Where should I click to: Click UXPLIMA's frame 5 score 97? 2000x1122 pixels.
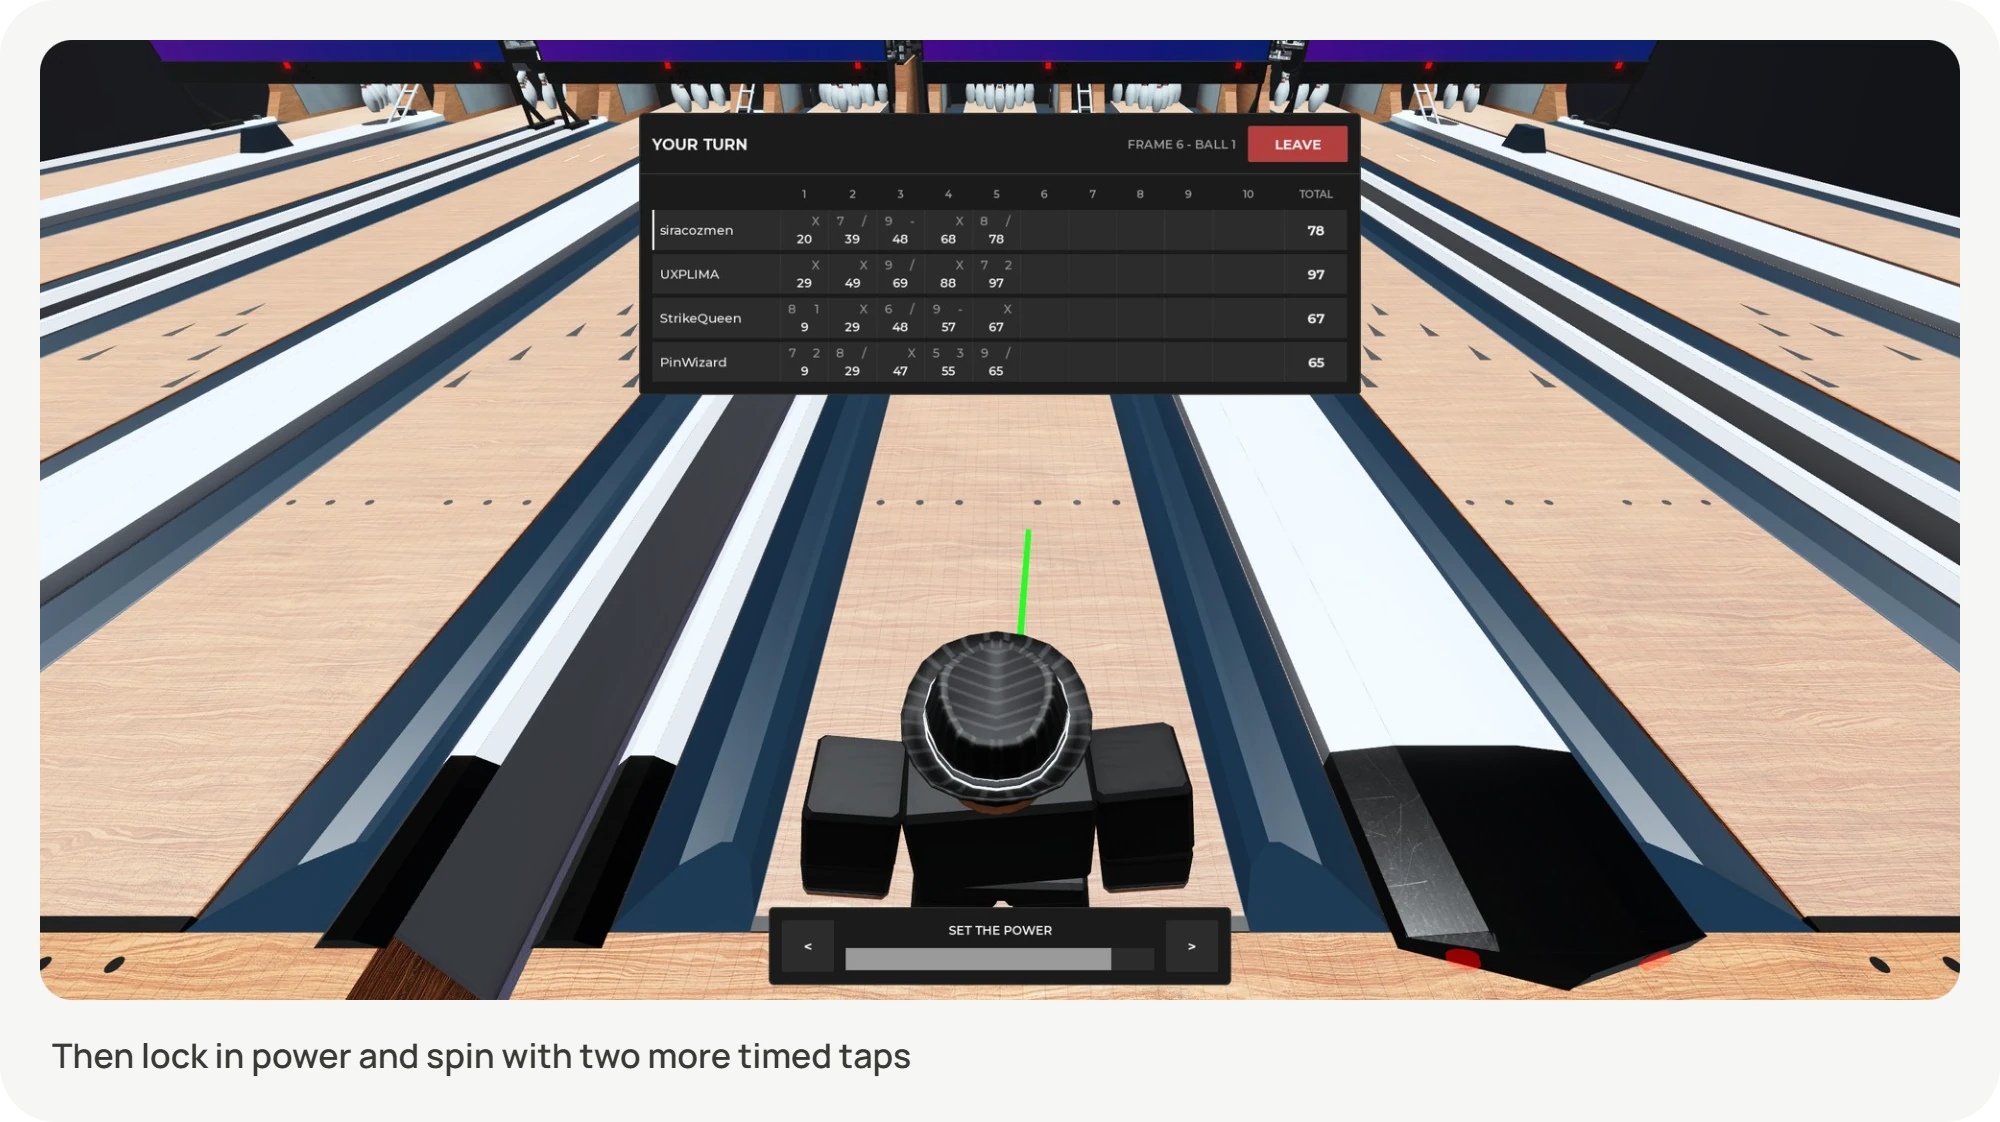tap(995, 283)
